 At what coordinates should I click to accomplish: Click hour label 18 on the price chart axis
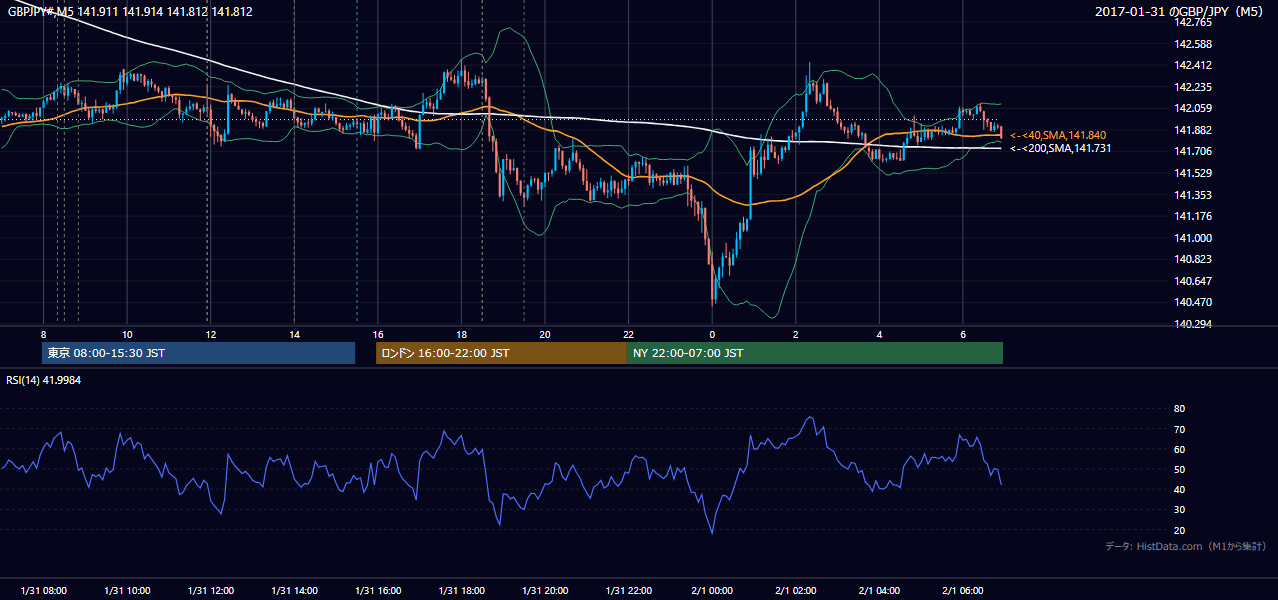(x=461, y=334)
